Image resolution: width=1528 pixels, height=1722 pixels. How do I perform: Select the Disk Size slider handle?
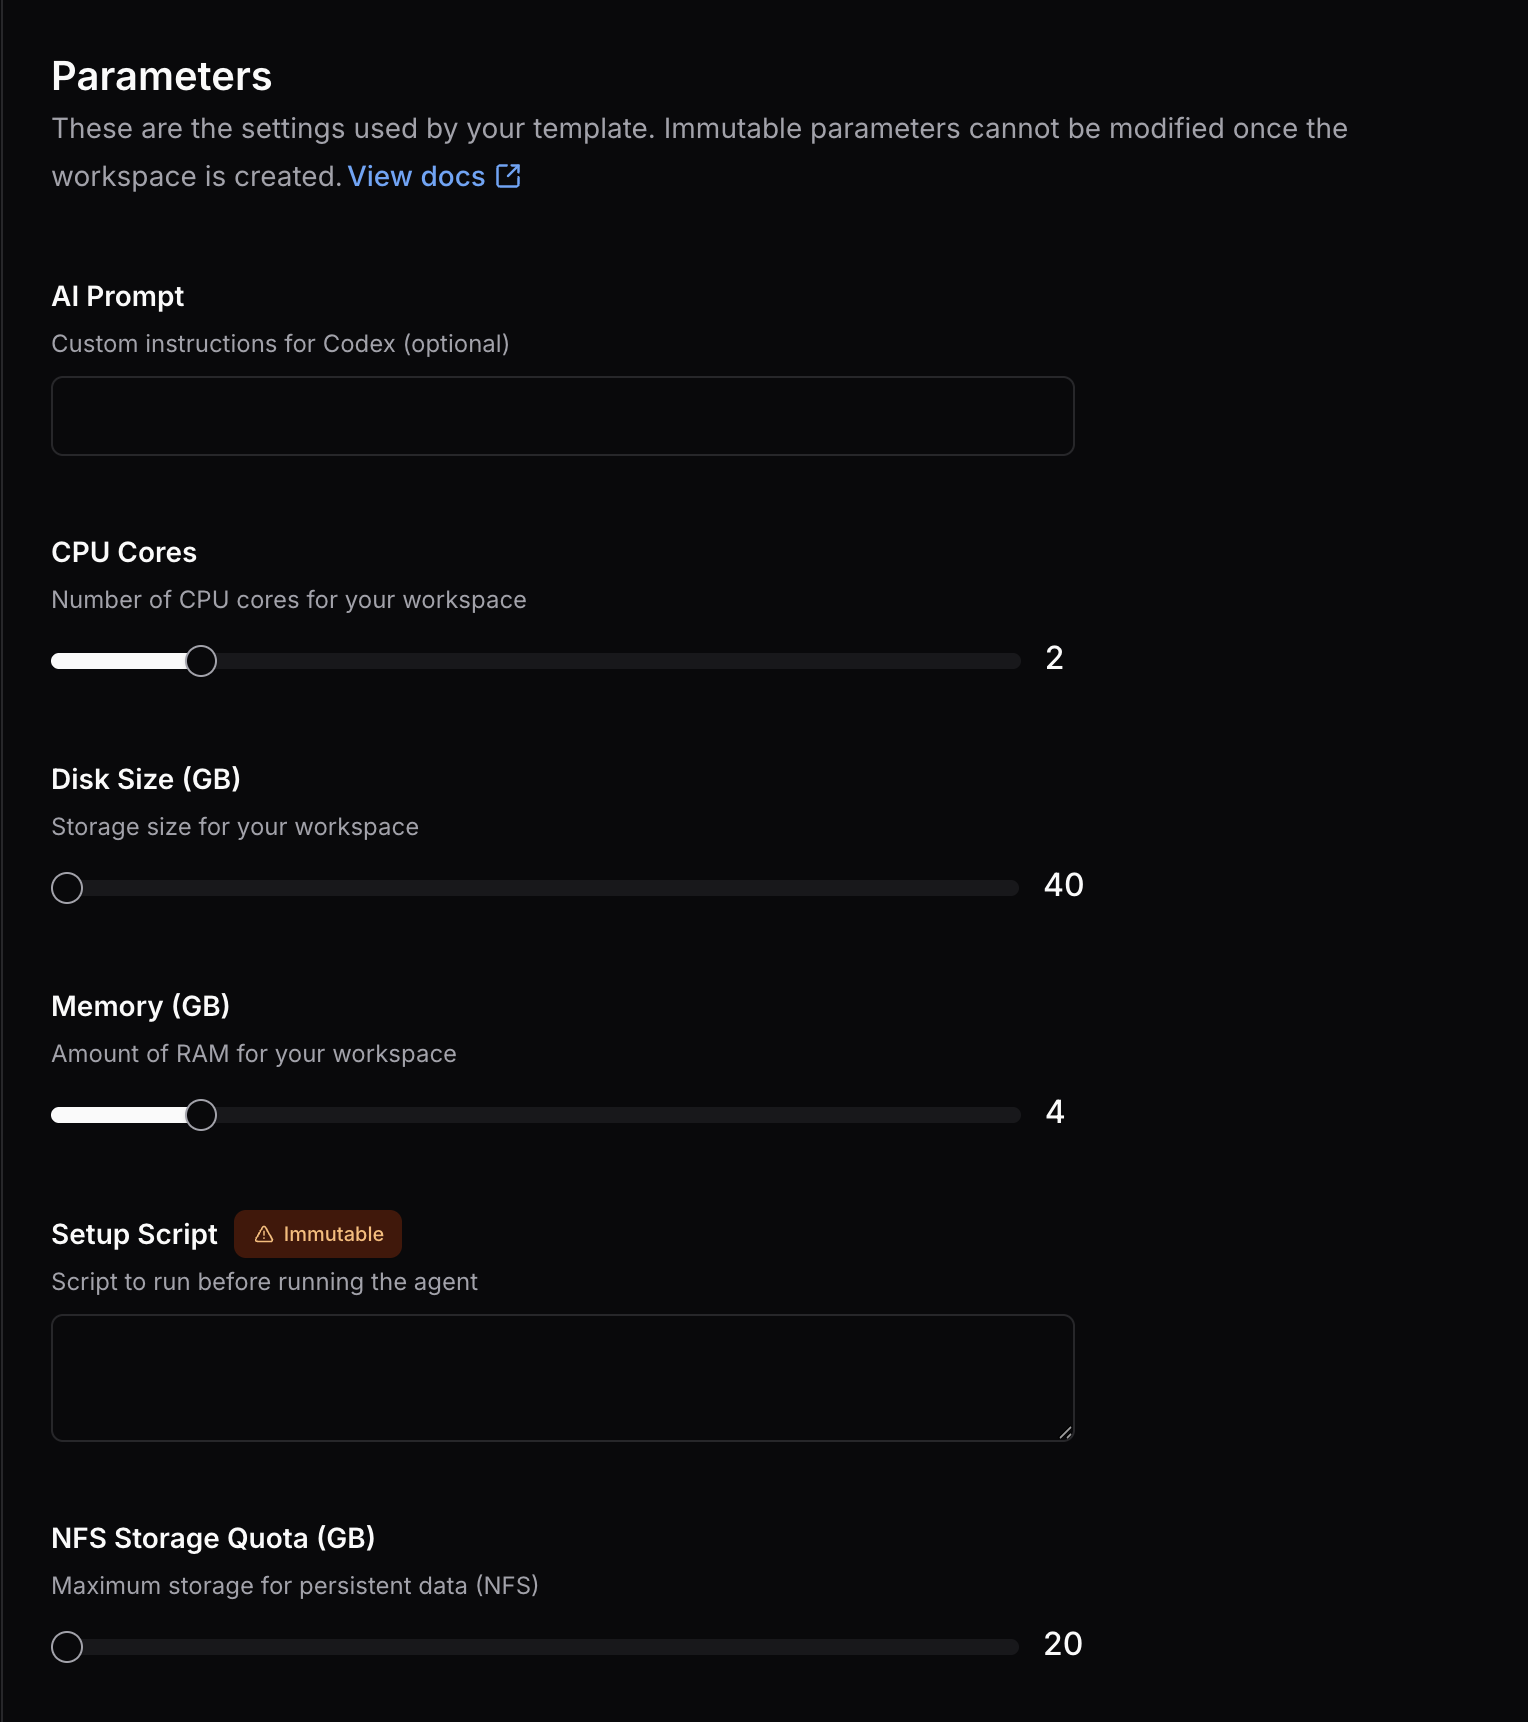tap(67, 887)
